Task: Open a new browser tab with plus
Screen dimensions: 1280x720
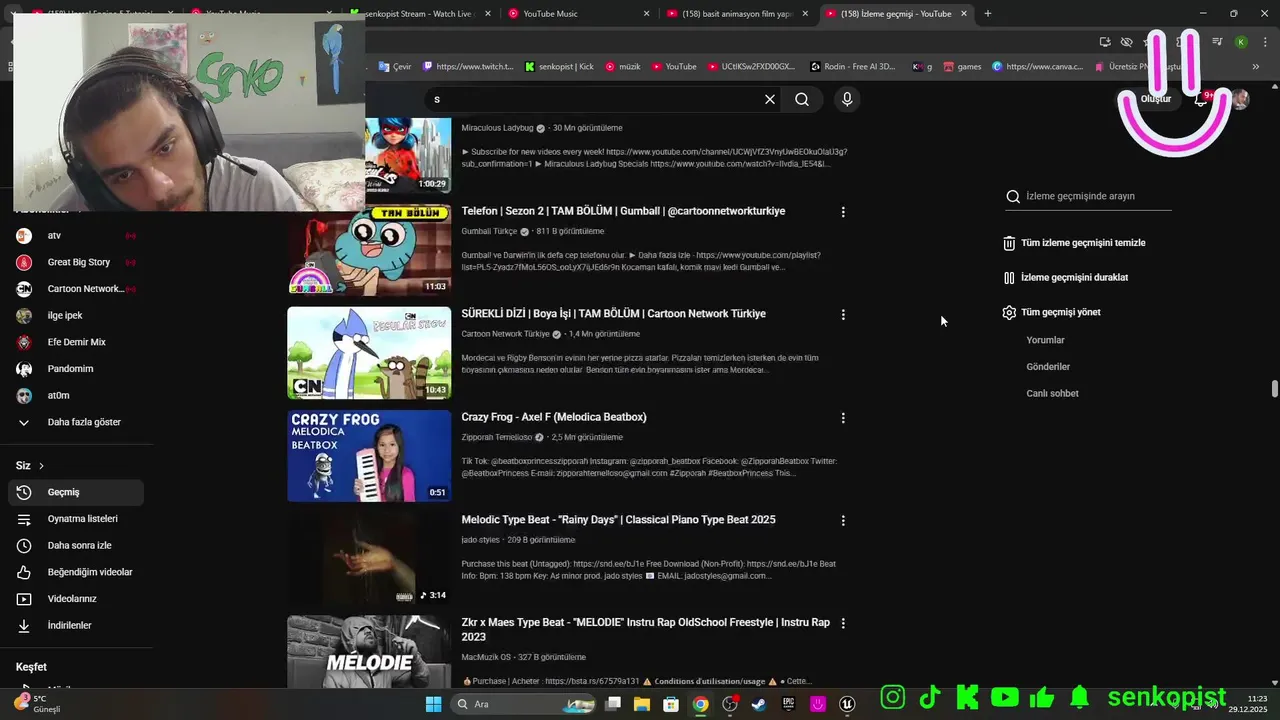Action: (x=988, y=14)
